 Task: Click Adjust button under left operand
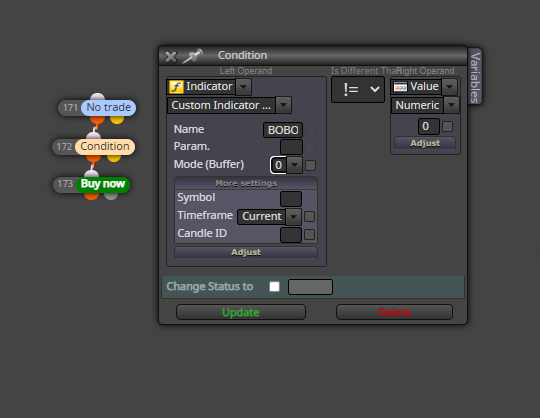click(246, 252)
